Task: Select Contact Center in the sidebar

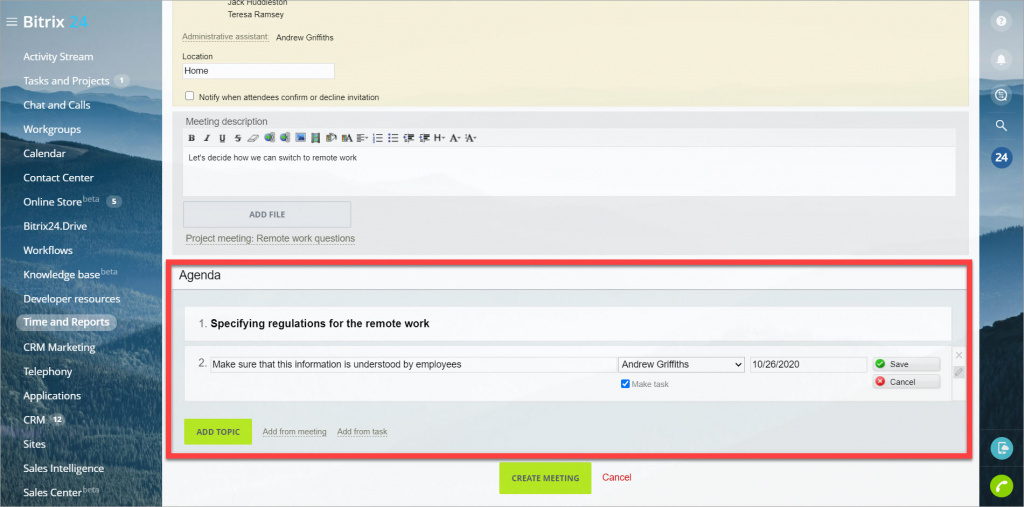Action: click(58, 178)
